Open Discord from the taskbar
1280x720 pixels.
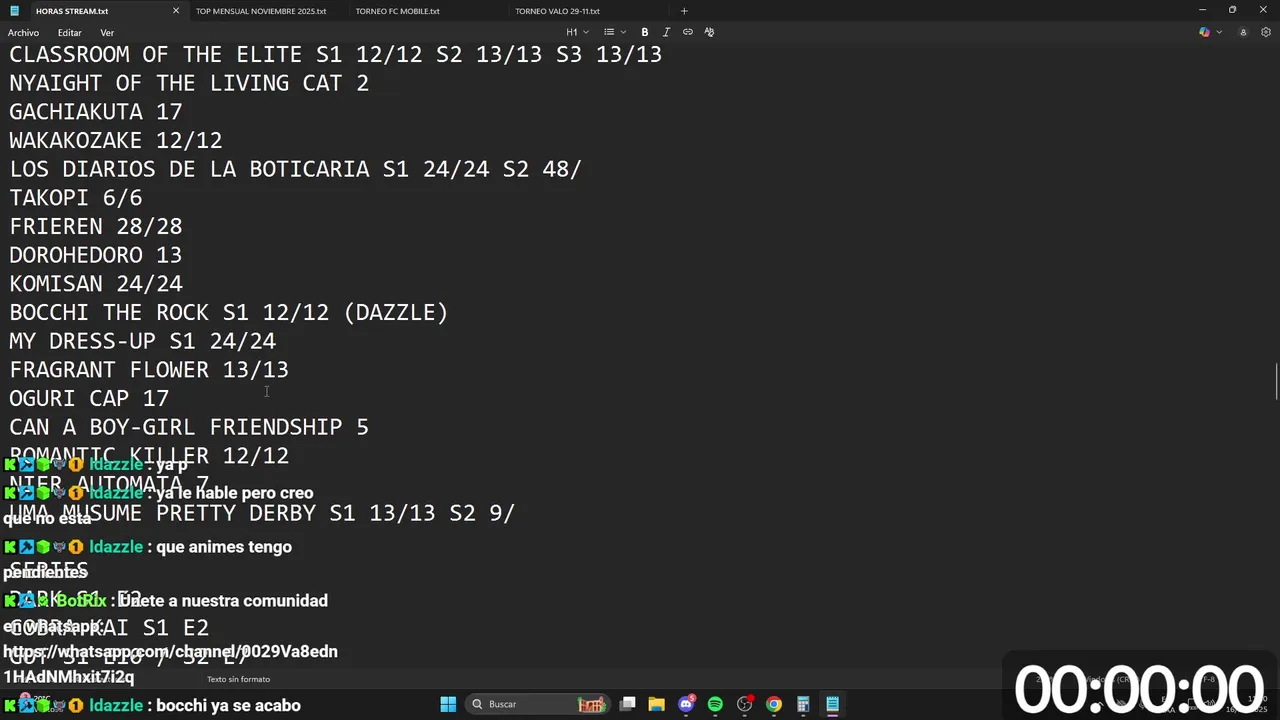[x=686, y=704]
